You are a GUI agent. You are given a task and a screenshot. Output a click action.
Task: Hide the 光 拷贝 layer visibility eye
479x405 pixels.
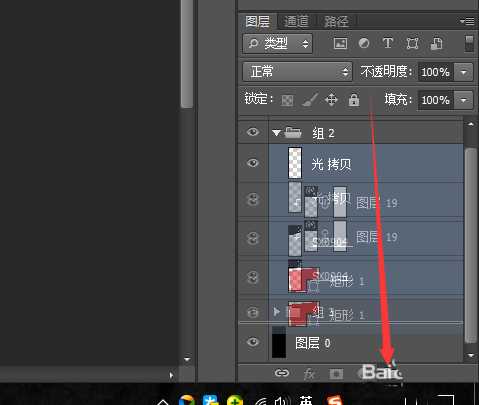point(253,163)
